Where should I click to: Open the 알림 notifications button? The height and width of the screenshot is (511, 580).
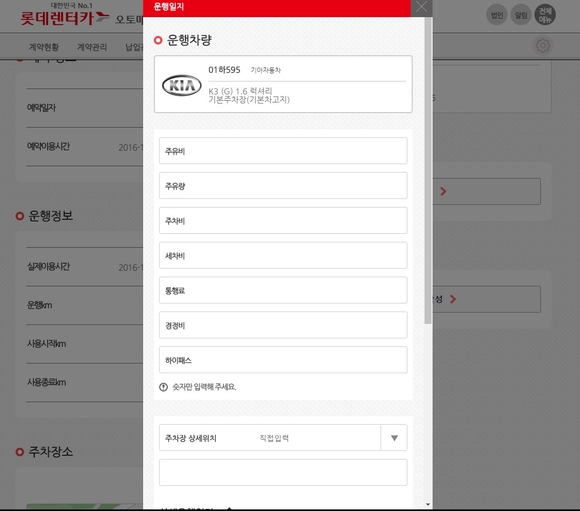pyautogui.click(x=521, y=15)
